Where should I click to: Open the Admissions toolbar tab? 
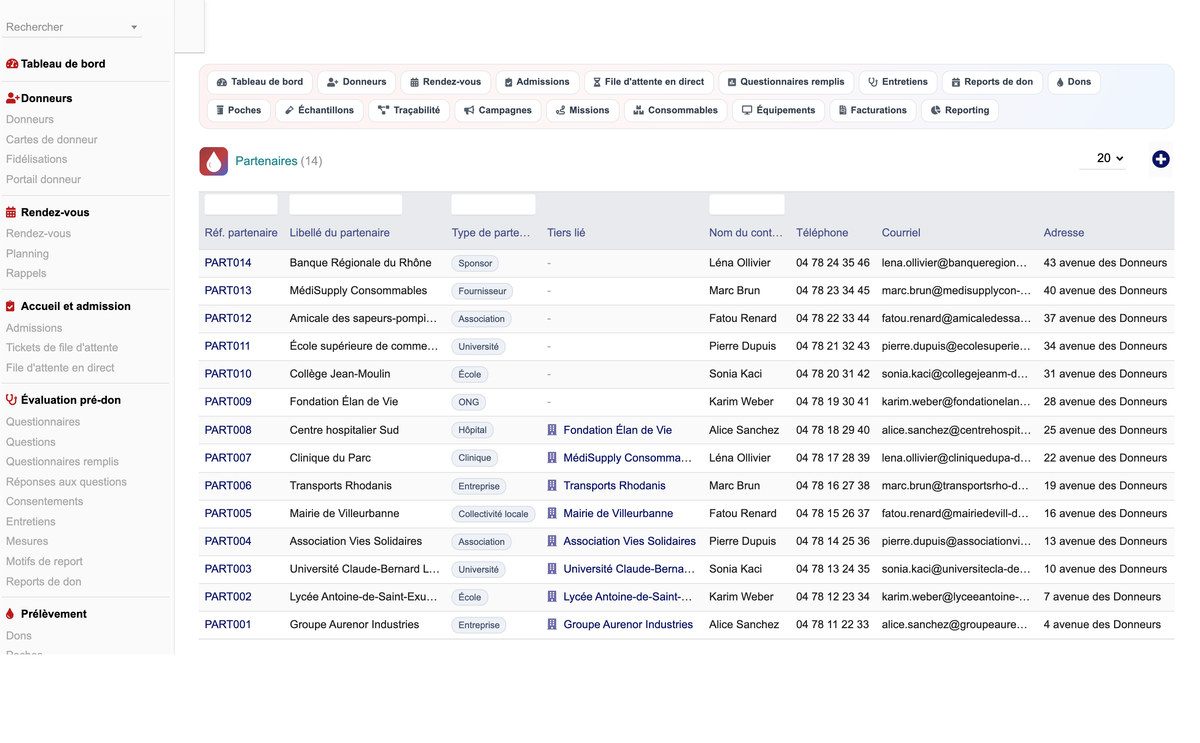pos(537,82)
